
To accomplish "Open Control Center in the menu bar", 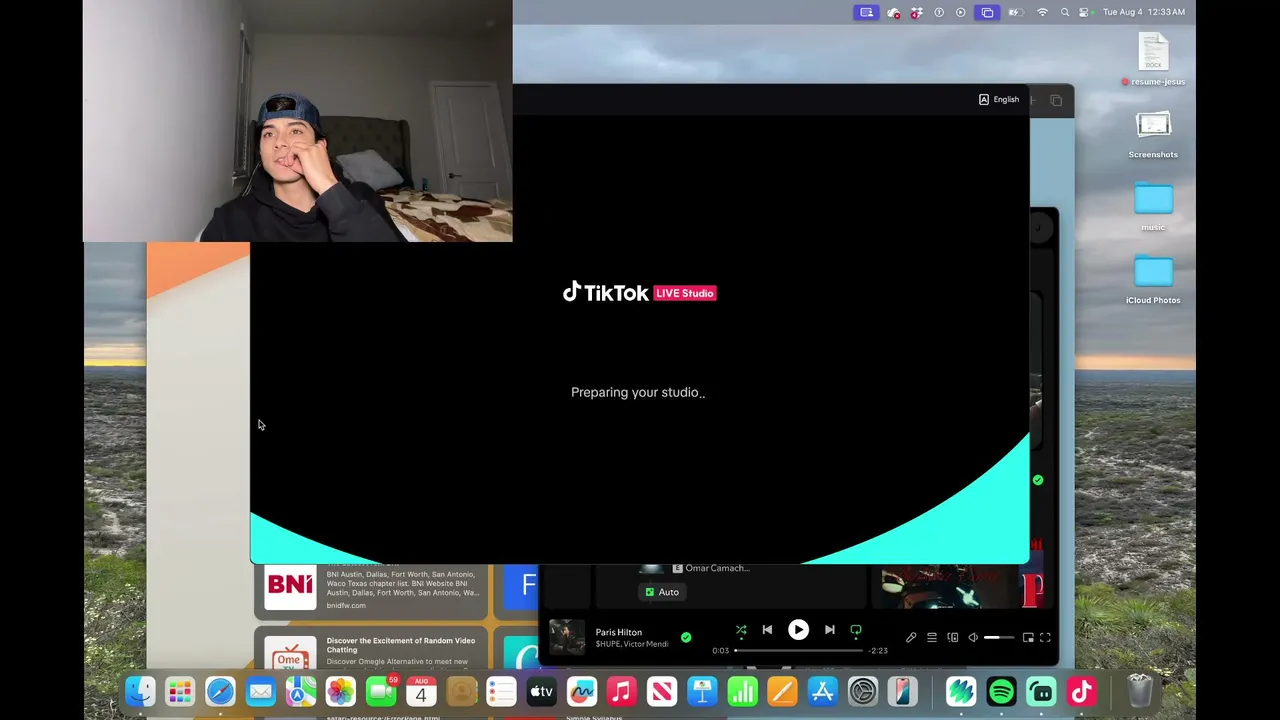I will tap(1084, 12).
